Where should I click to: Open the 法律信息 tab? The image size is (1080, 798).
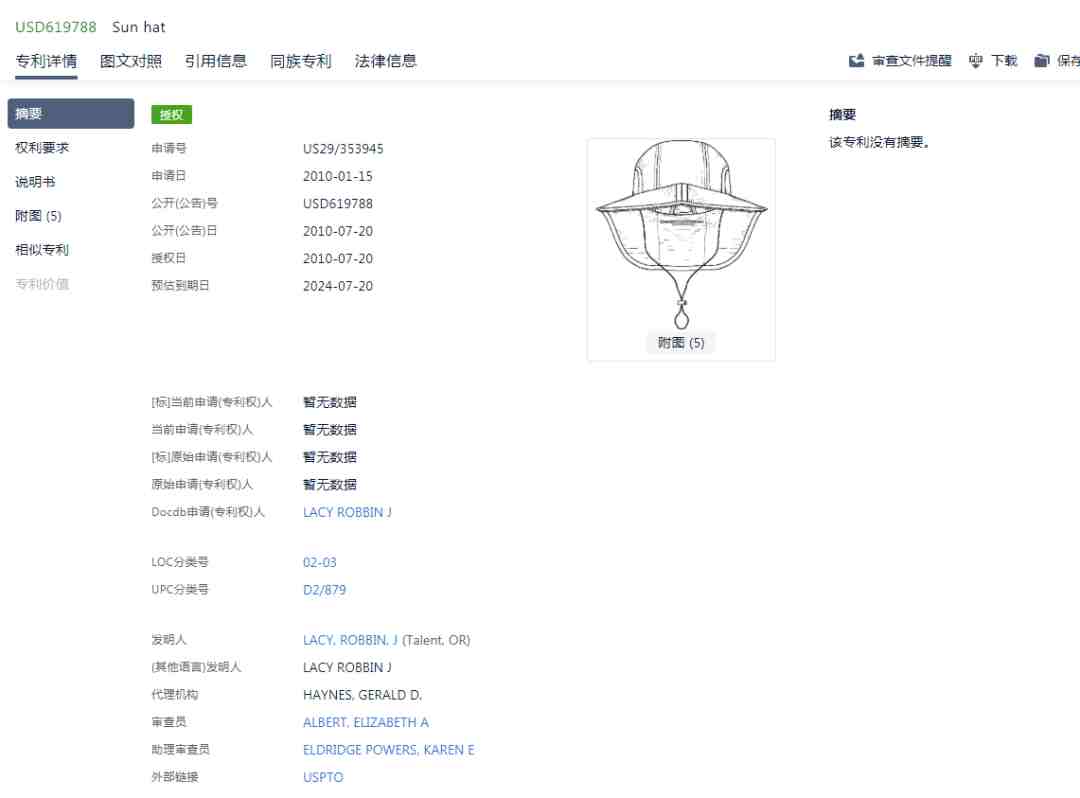[385, 61]
